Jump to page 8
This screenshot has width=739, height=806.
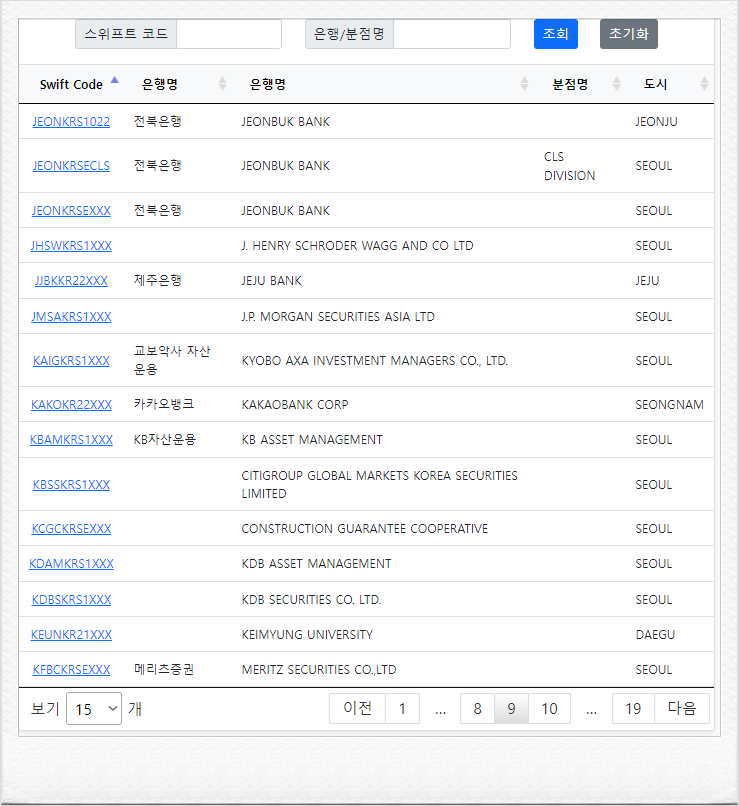point(477,708)
